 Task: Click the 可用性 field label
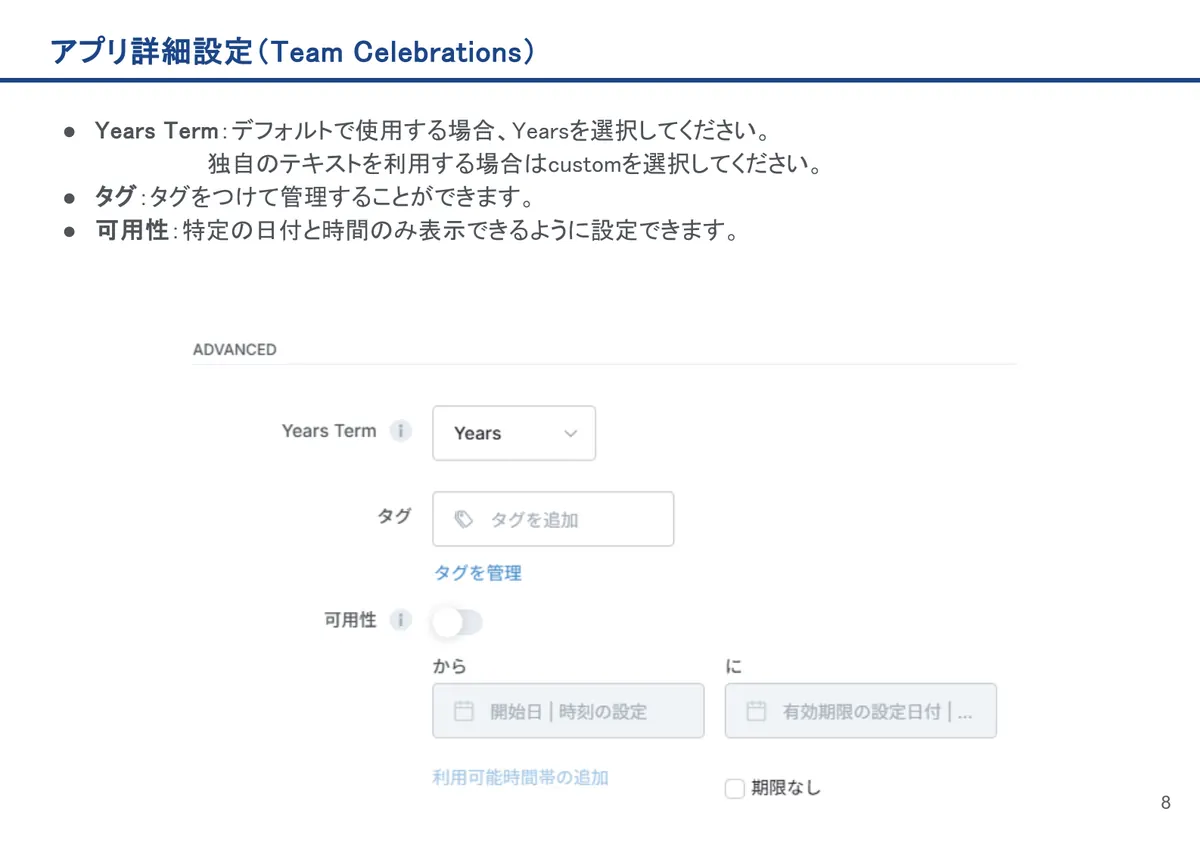coord(350,620)
